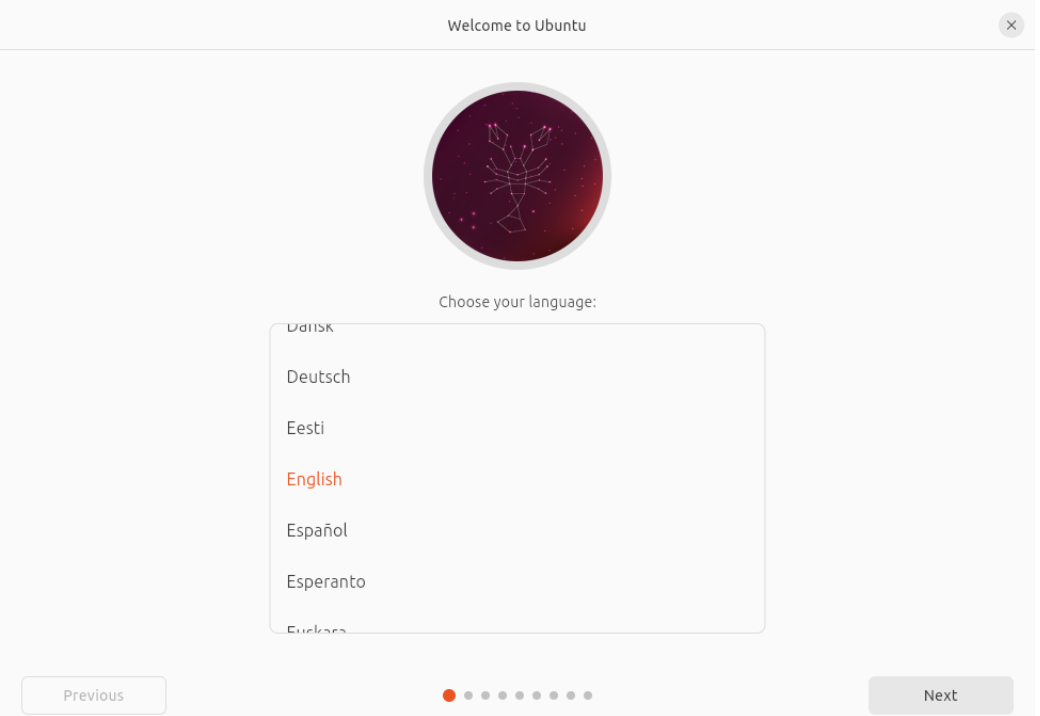Choose Eesti as the language

pyautogui.click(x=305, y=428)
